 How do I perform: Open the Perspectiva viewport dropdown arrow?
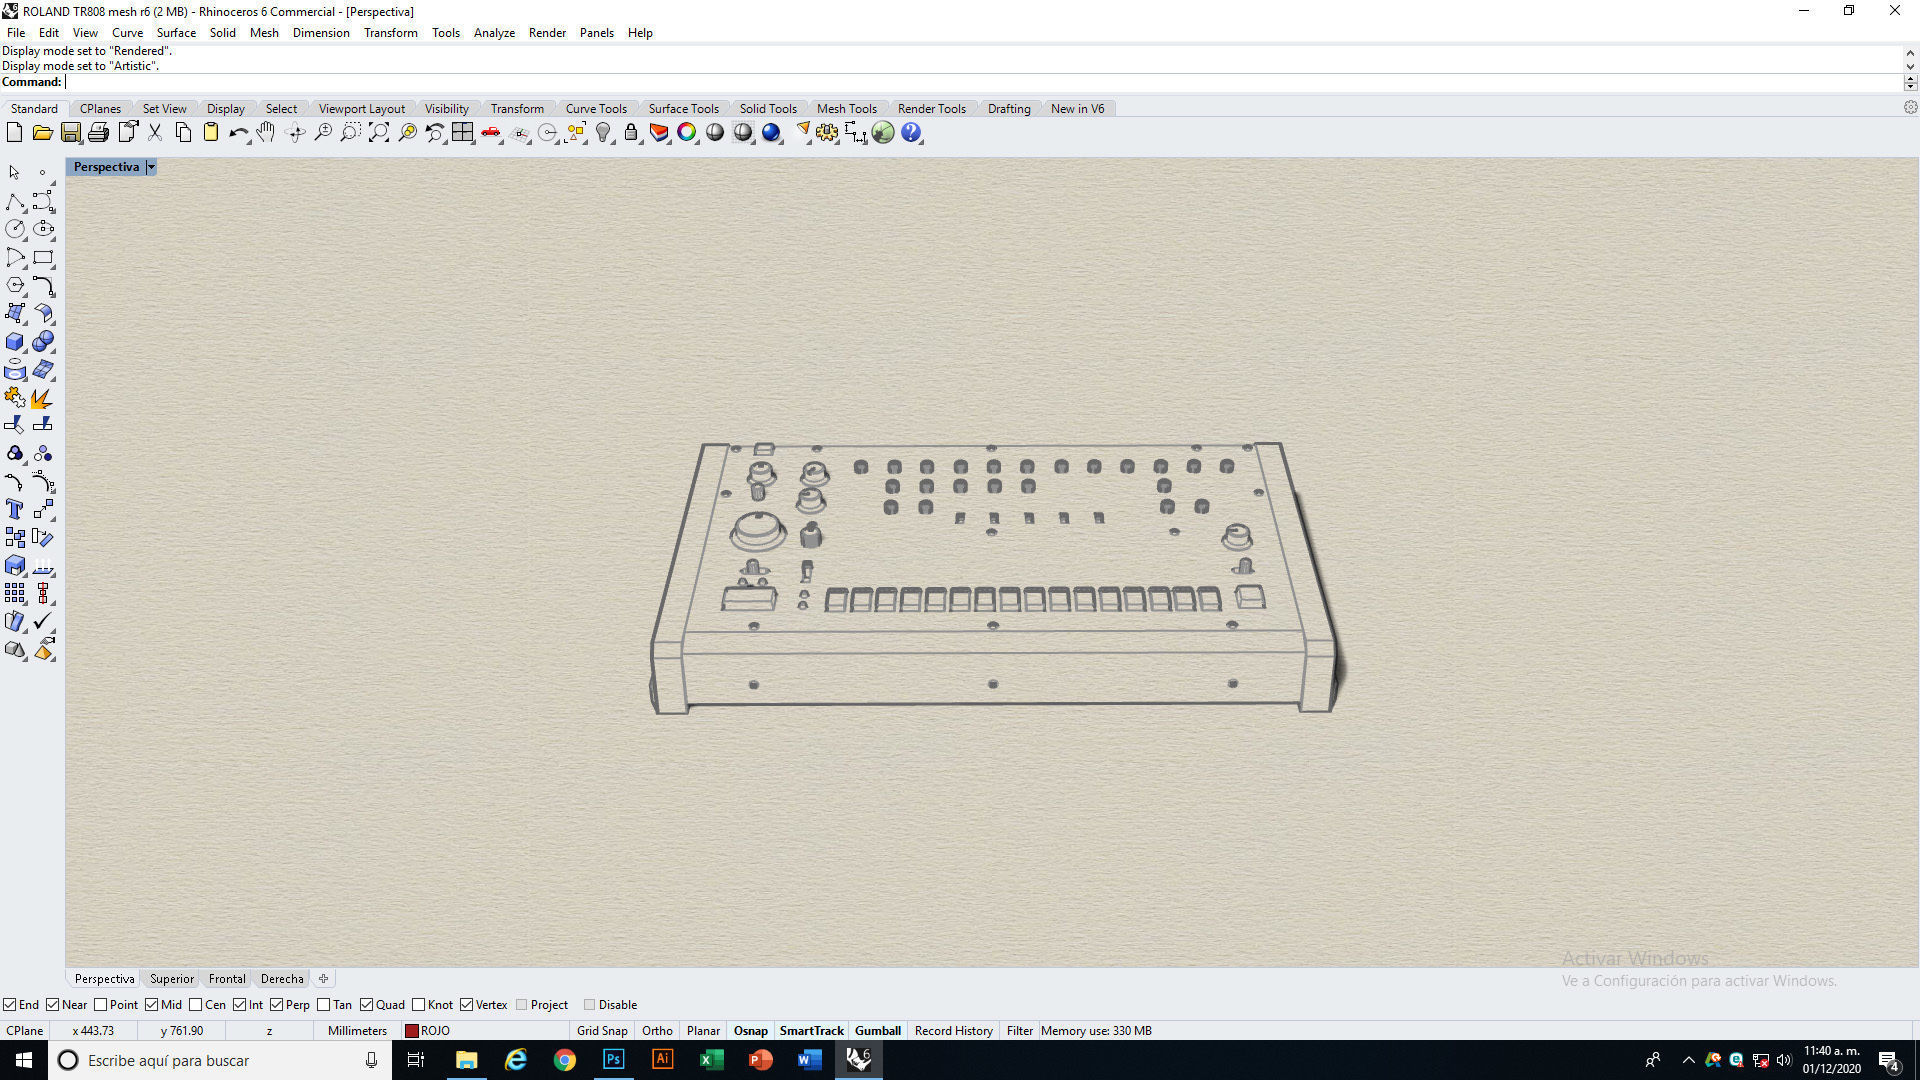coord(151,167)
